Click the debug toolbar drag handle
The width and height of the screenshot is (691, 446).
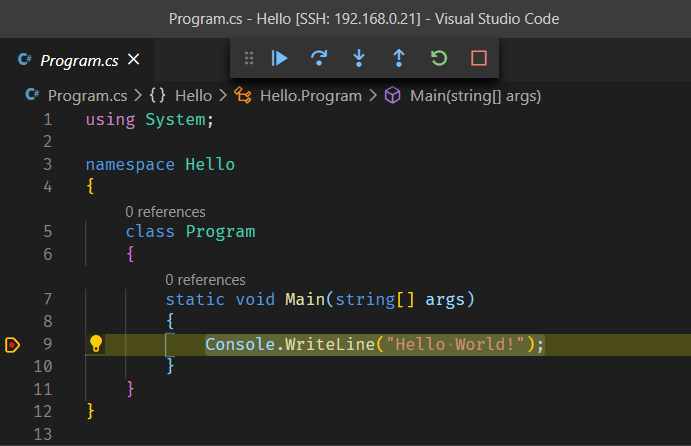(249, 58)
